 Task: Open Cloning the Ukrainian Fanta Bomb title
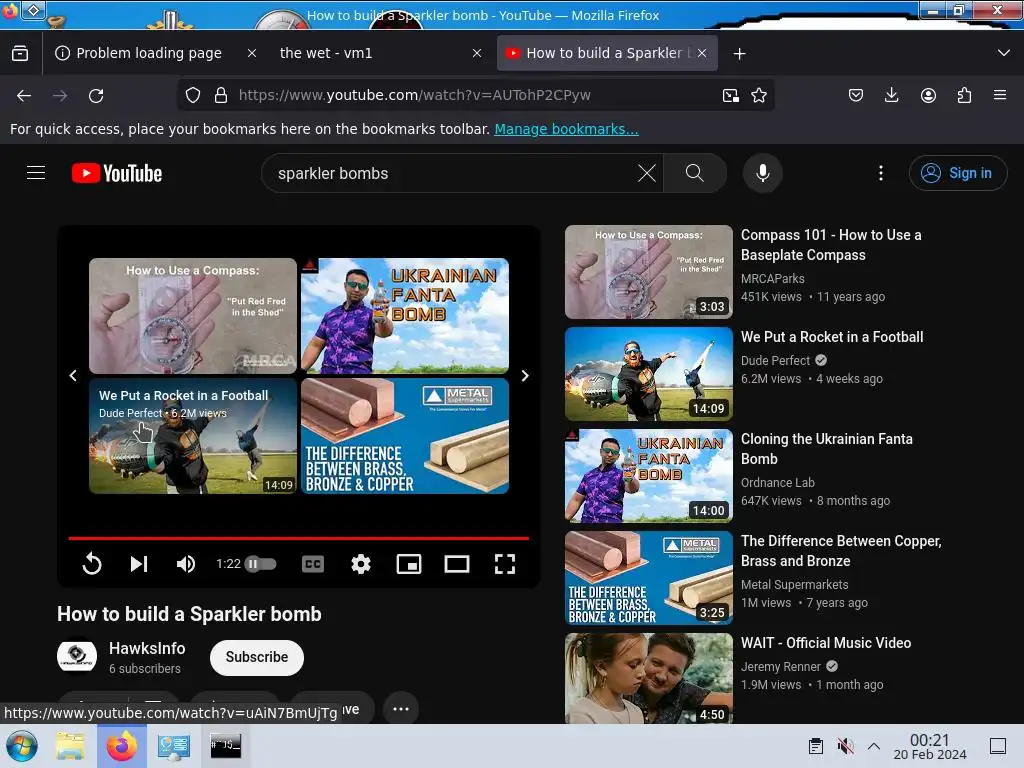826,449
